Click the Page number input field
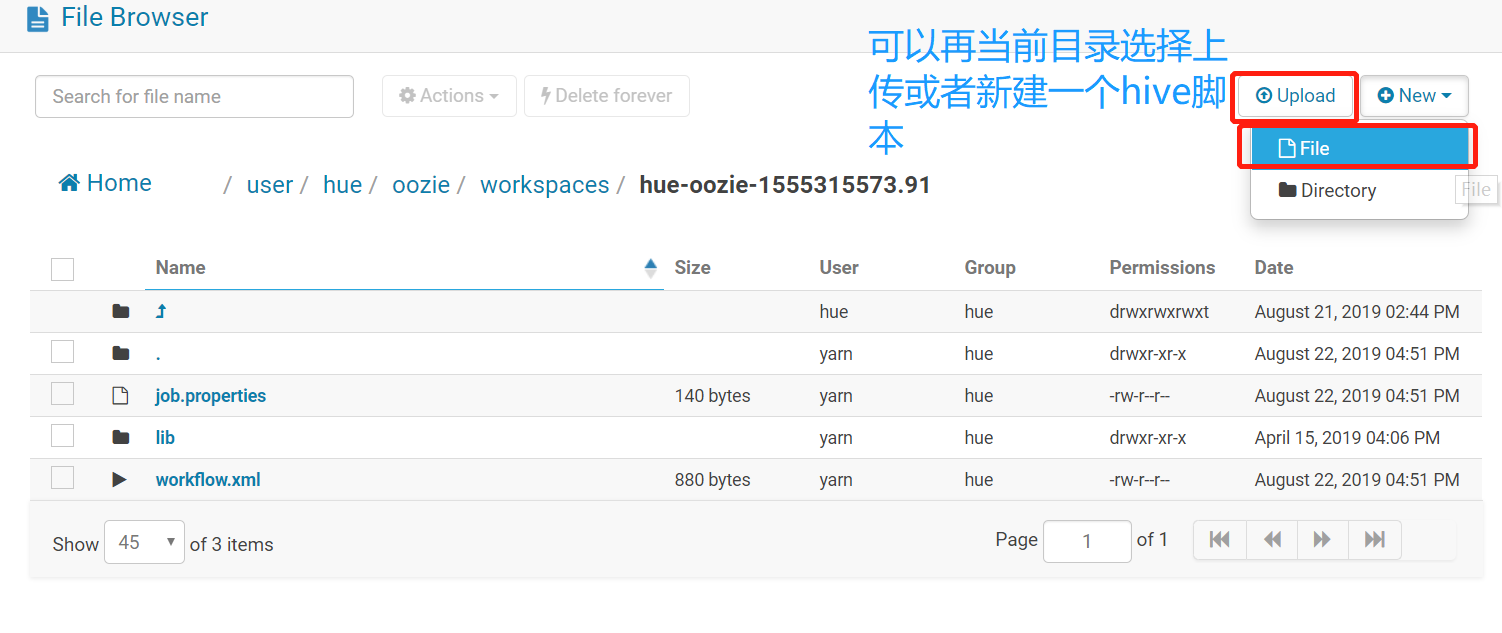Viewport: 1502px width, 633px height. (x=1087, y=541)
